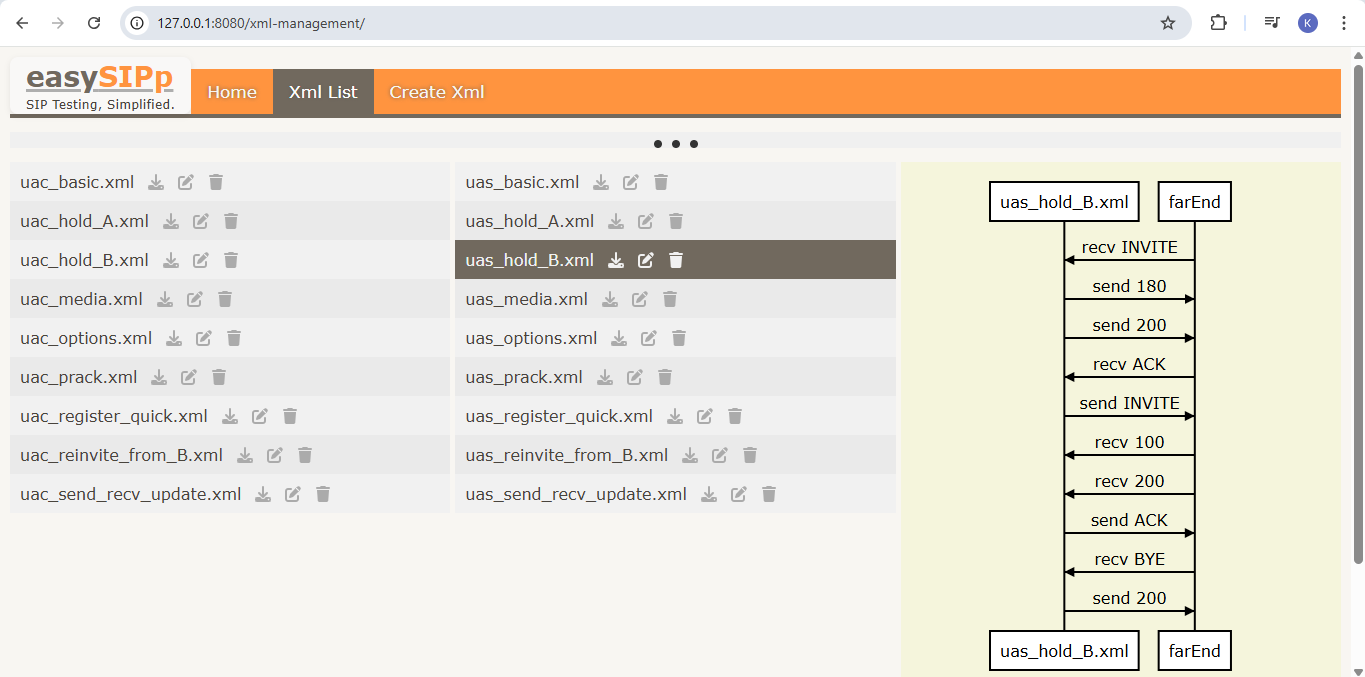Edit uac_prack.xml with the pencil icon
This screenshot has width=1365, height=677.
coord(188,377)
